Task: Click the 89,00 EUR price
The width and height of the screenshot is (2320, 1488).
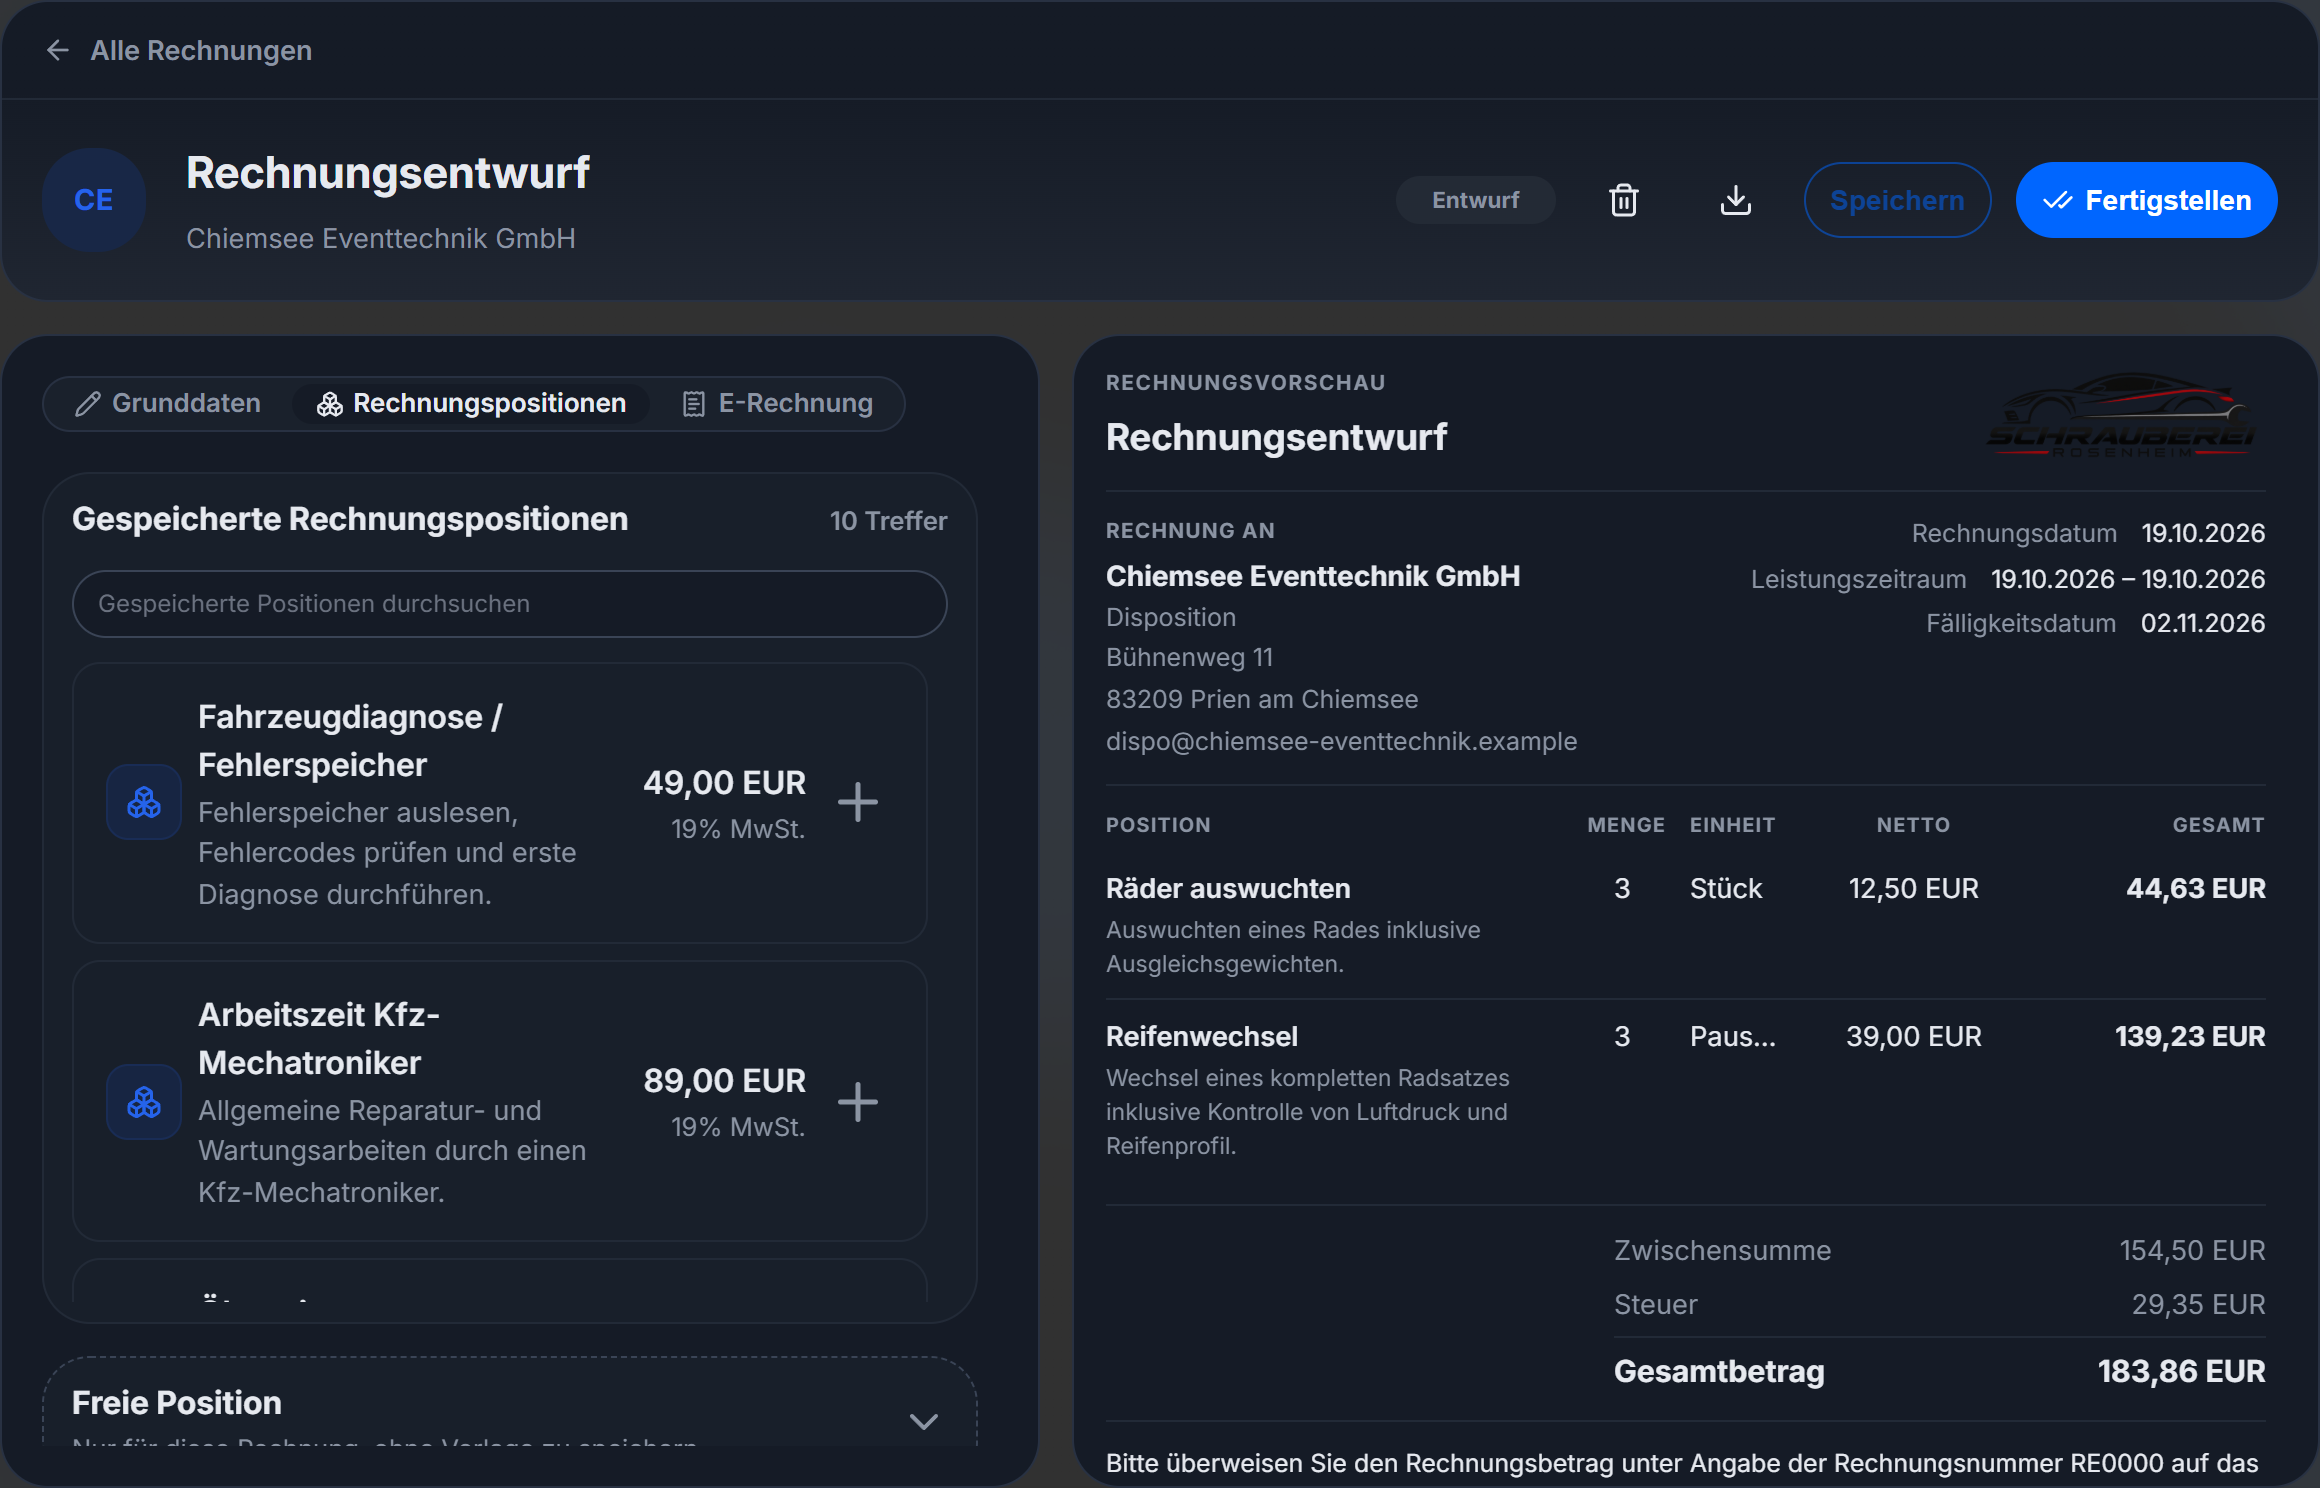Action: [x=724, y=1080]
